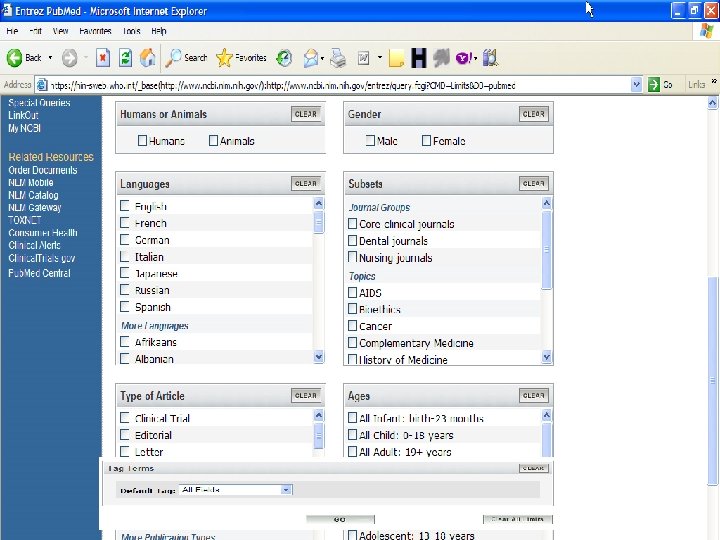Select the Spanish language checkbox

124,306
